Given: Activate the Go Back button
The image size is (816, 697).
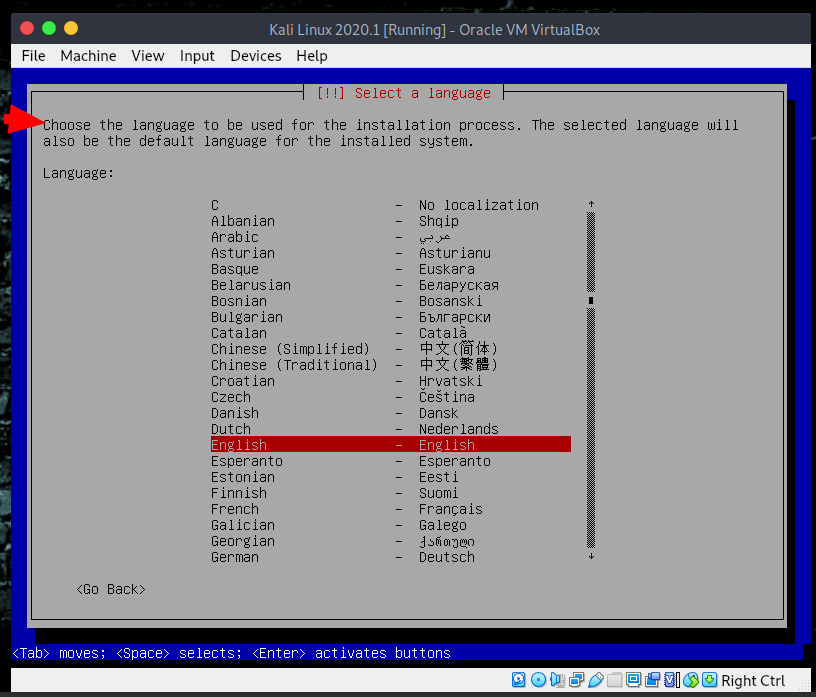Looking at the screenshot, I should 111,589.
